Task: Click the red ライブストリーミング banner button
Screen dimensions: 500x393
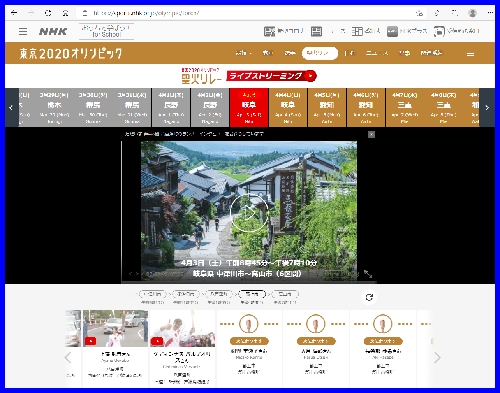Action: (271, 76)
